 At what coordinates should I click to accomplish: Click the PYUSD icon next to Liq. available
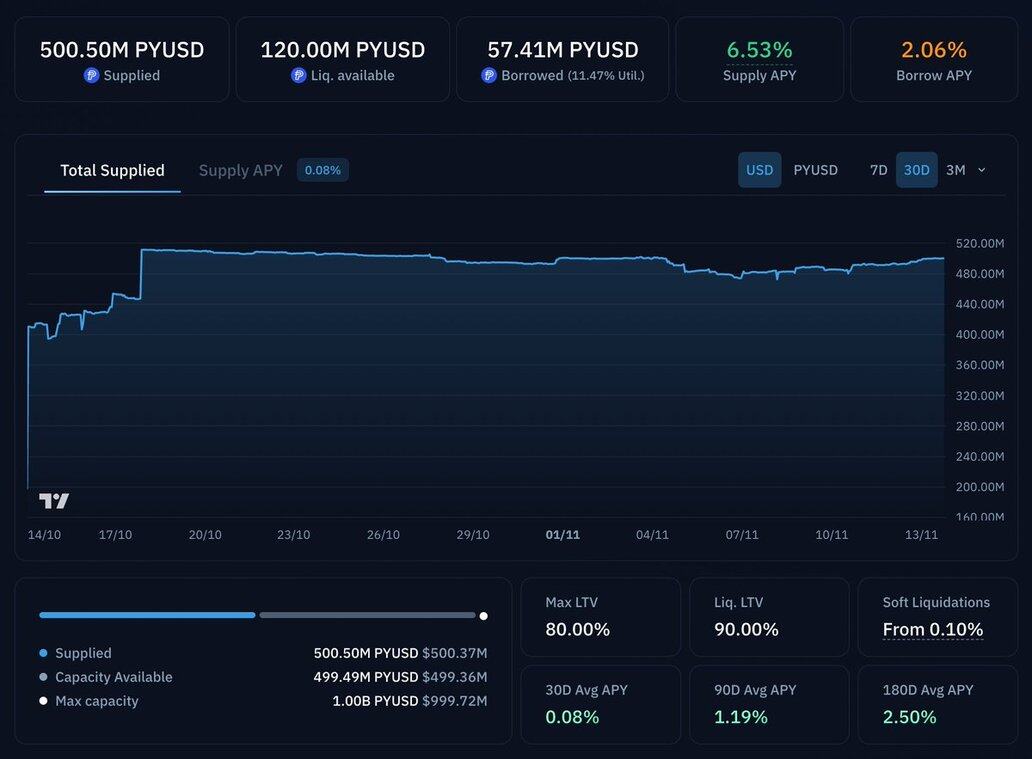click(x=298, y=76)
